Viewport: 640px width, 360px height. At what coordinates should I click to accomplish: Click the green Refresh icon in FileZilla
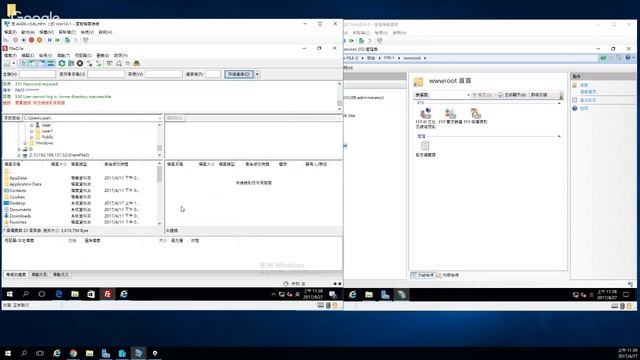(x=62, y=64)
